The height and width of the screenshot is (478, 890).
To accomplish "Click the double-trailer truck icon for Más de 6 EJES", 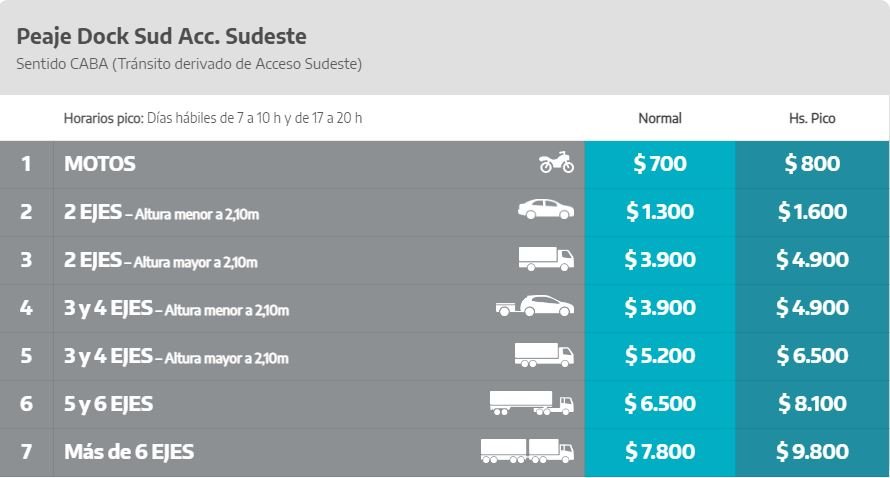I will (527, 451).
